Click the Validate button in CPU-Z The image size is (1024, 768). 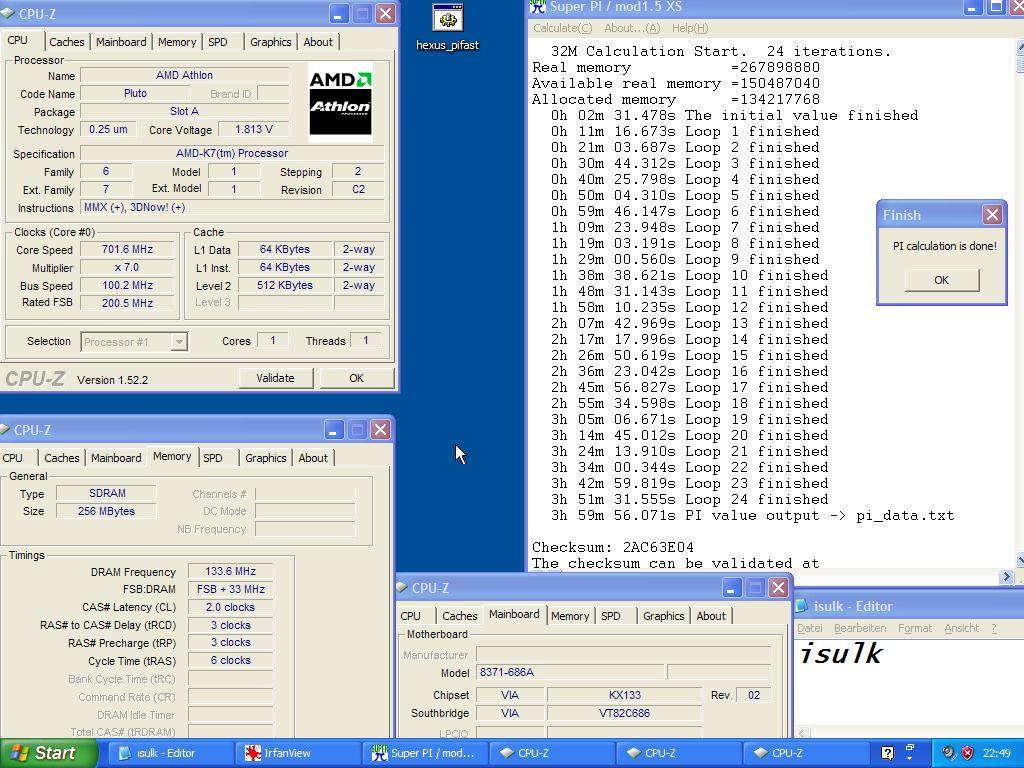(x=276, y=378)
